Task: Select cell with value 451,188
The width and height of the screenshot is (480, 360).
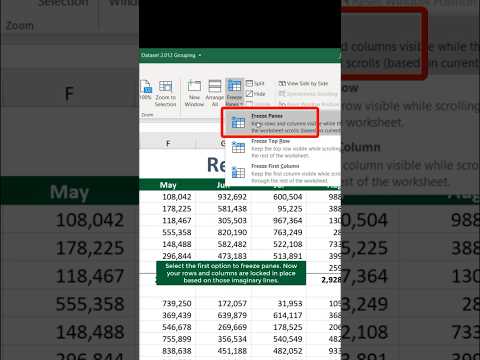Action: tap(225, 351)
